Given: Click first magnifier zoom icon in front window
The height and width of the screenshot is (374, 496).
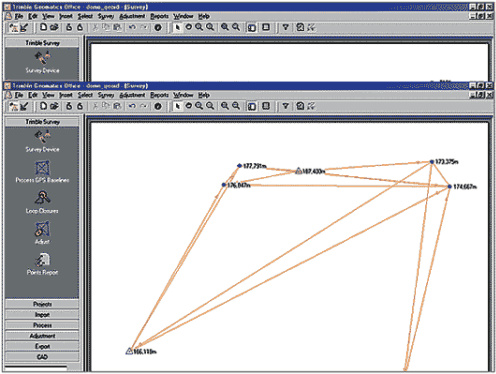Looking at the screenshot, I should coord(199,106).
